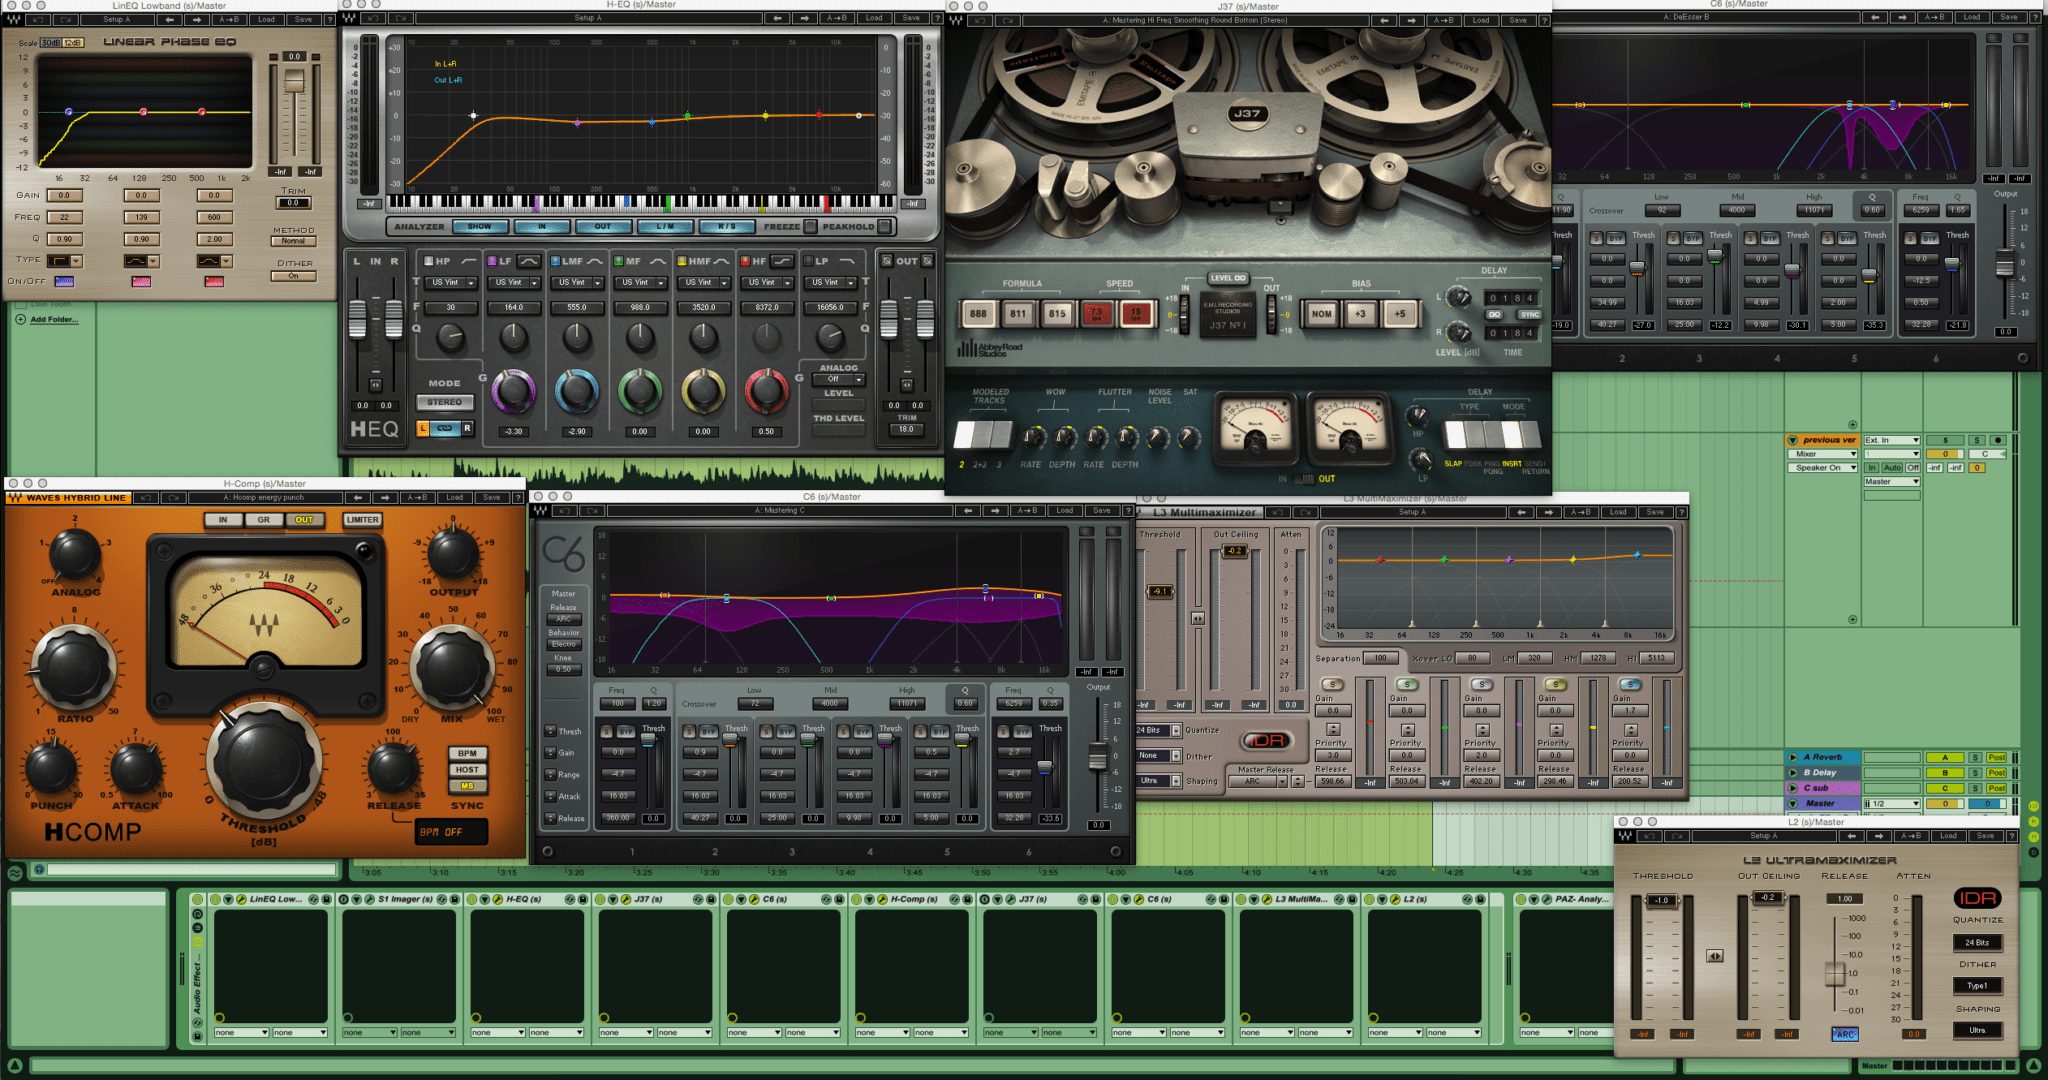The width and height of the screenshot is (2048, 1080).
Task: Click redo icon in C6 Mastering toolbar
Action: [592, 510]
